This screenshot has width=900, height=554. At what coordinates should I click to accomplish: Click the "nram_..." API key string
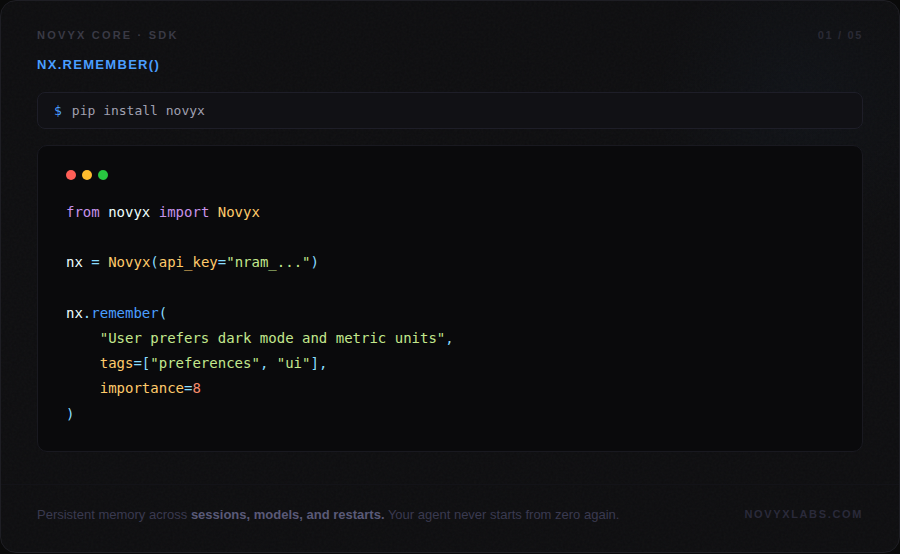268,262
